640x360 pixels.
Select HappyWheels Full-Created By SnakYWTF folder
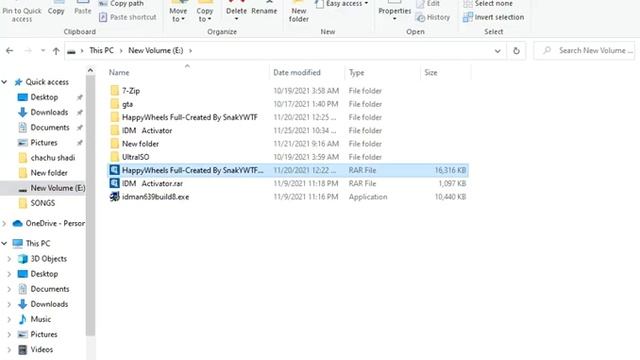click(x=288, y=117)
